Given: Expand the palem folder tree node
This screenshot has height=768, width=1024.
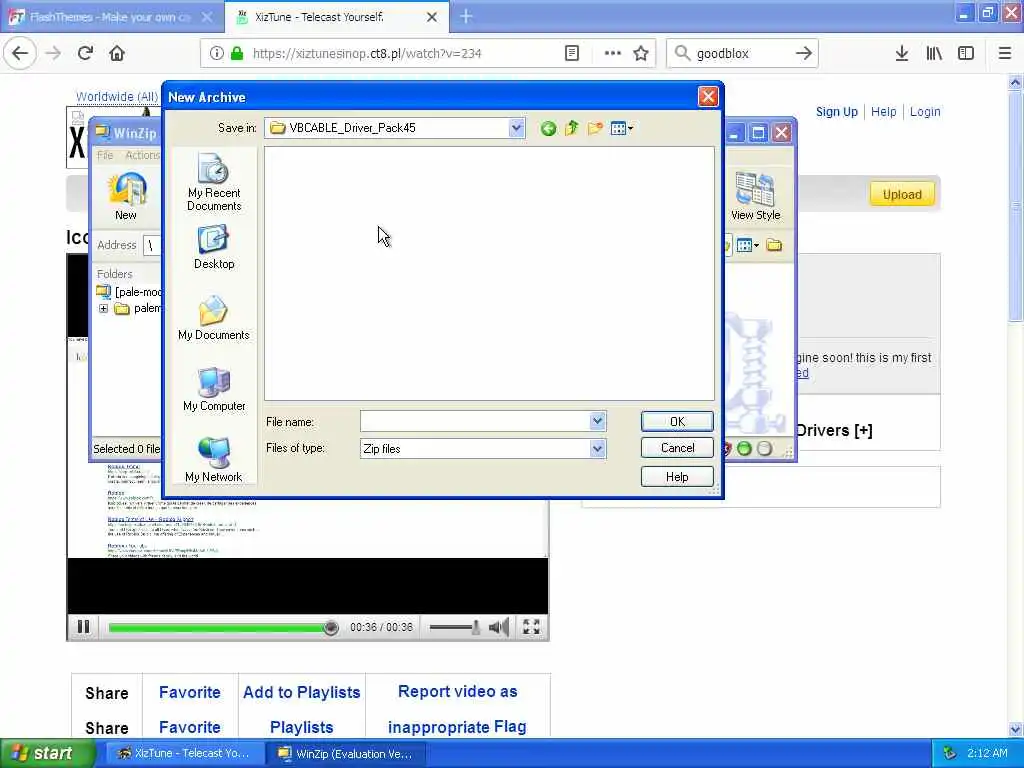Looking at the screenshot, I should click(103, 308).
